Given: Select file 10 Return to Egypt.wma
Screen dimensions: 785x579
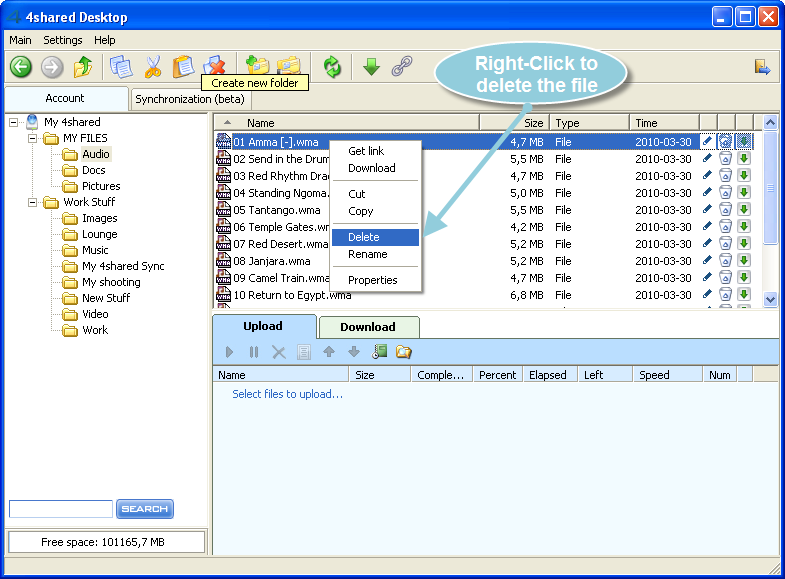Looking at the screenshot, I should pos(292,295).
